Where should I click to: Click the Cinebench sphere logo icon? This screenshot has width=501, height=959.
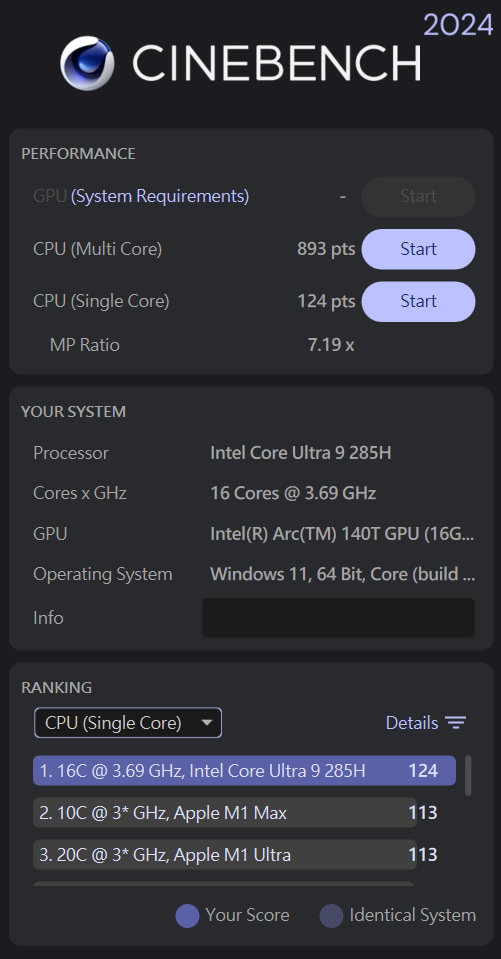click(87, 63)
